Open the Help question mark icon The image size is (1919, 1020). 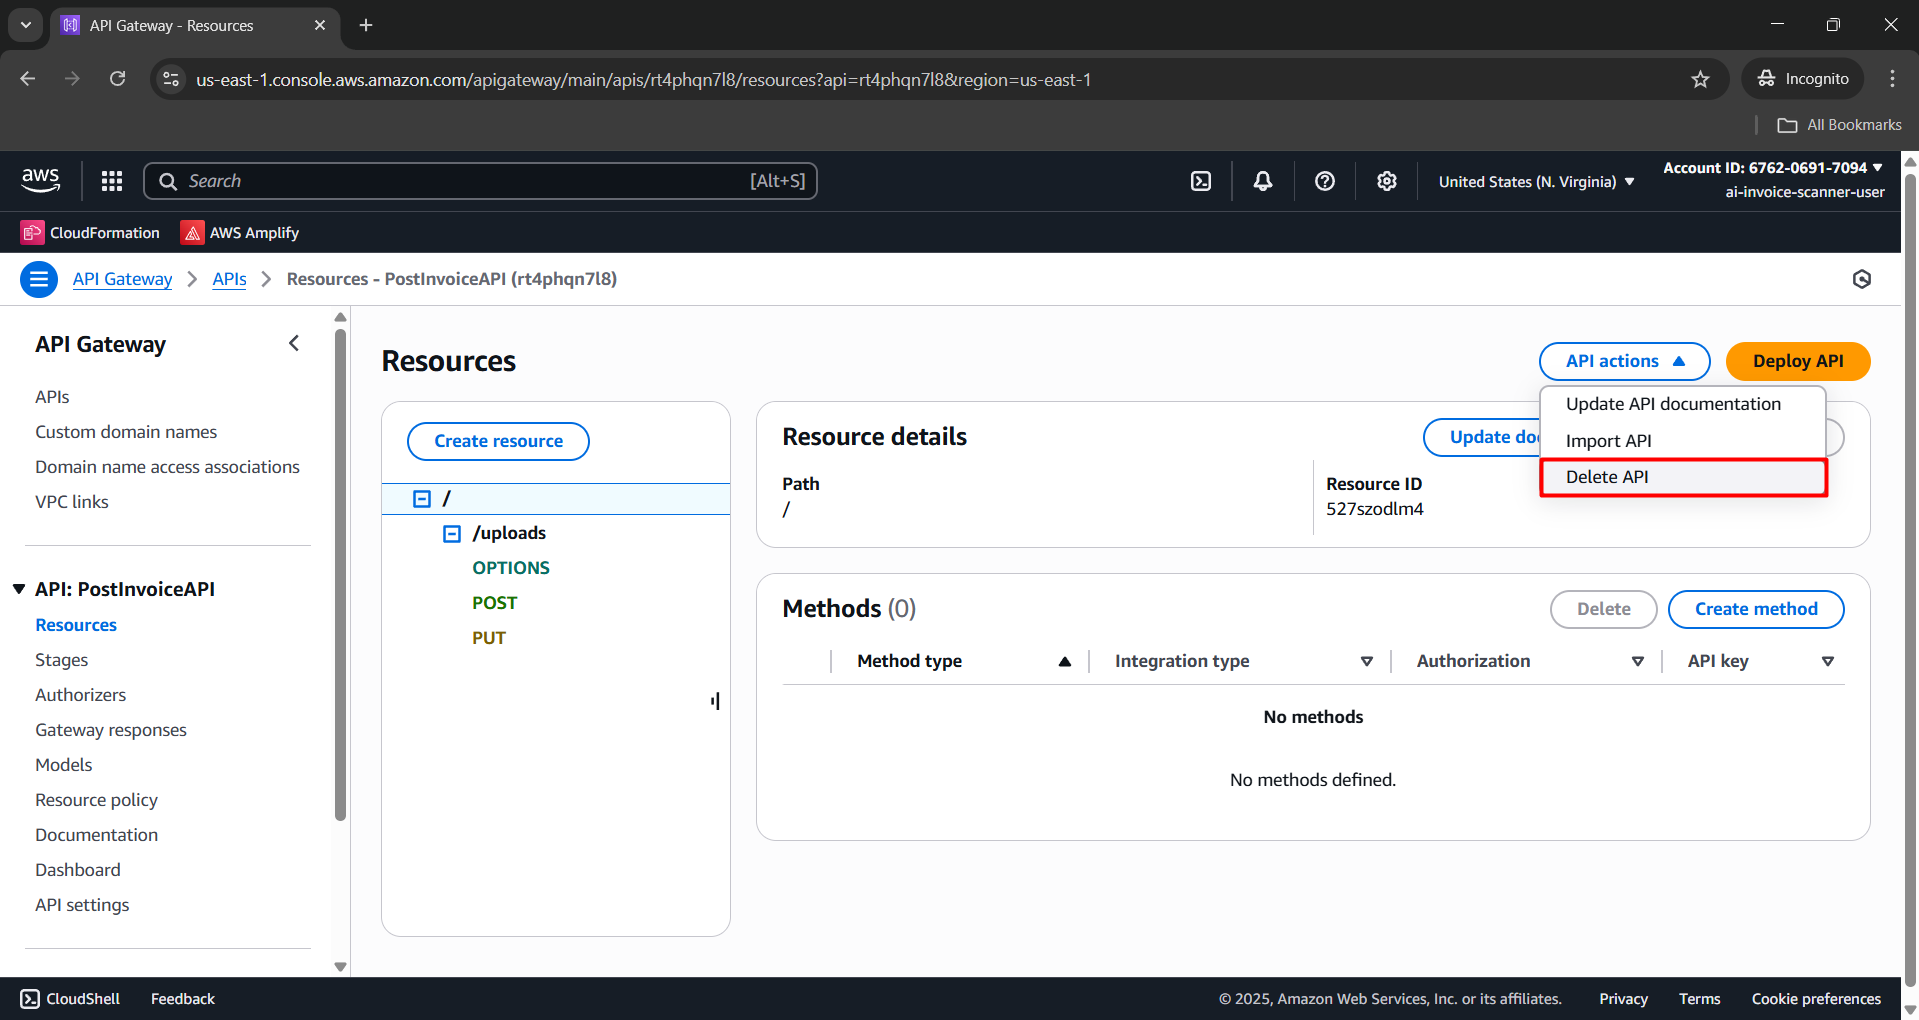click(1324, 181)
